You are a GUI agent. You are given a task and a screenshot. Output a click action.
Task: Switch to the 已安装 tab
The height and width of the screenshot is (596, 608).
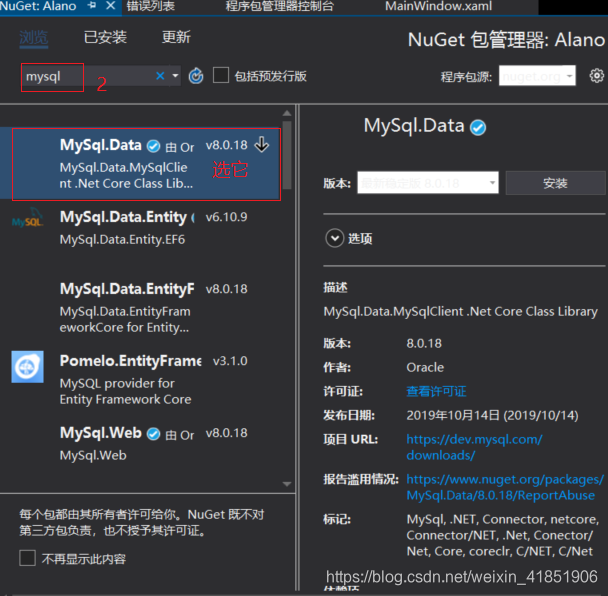coord(105,37)
